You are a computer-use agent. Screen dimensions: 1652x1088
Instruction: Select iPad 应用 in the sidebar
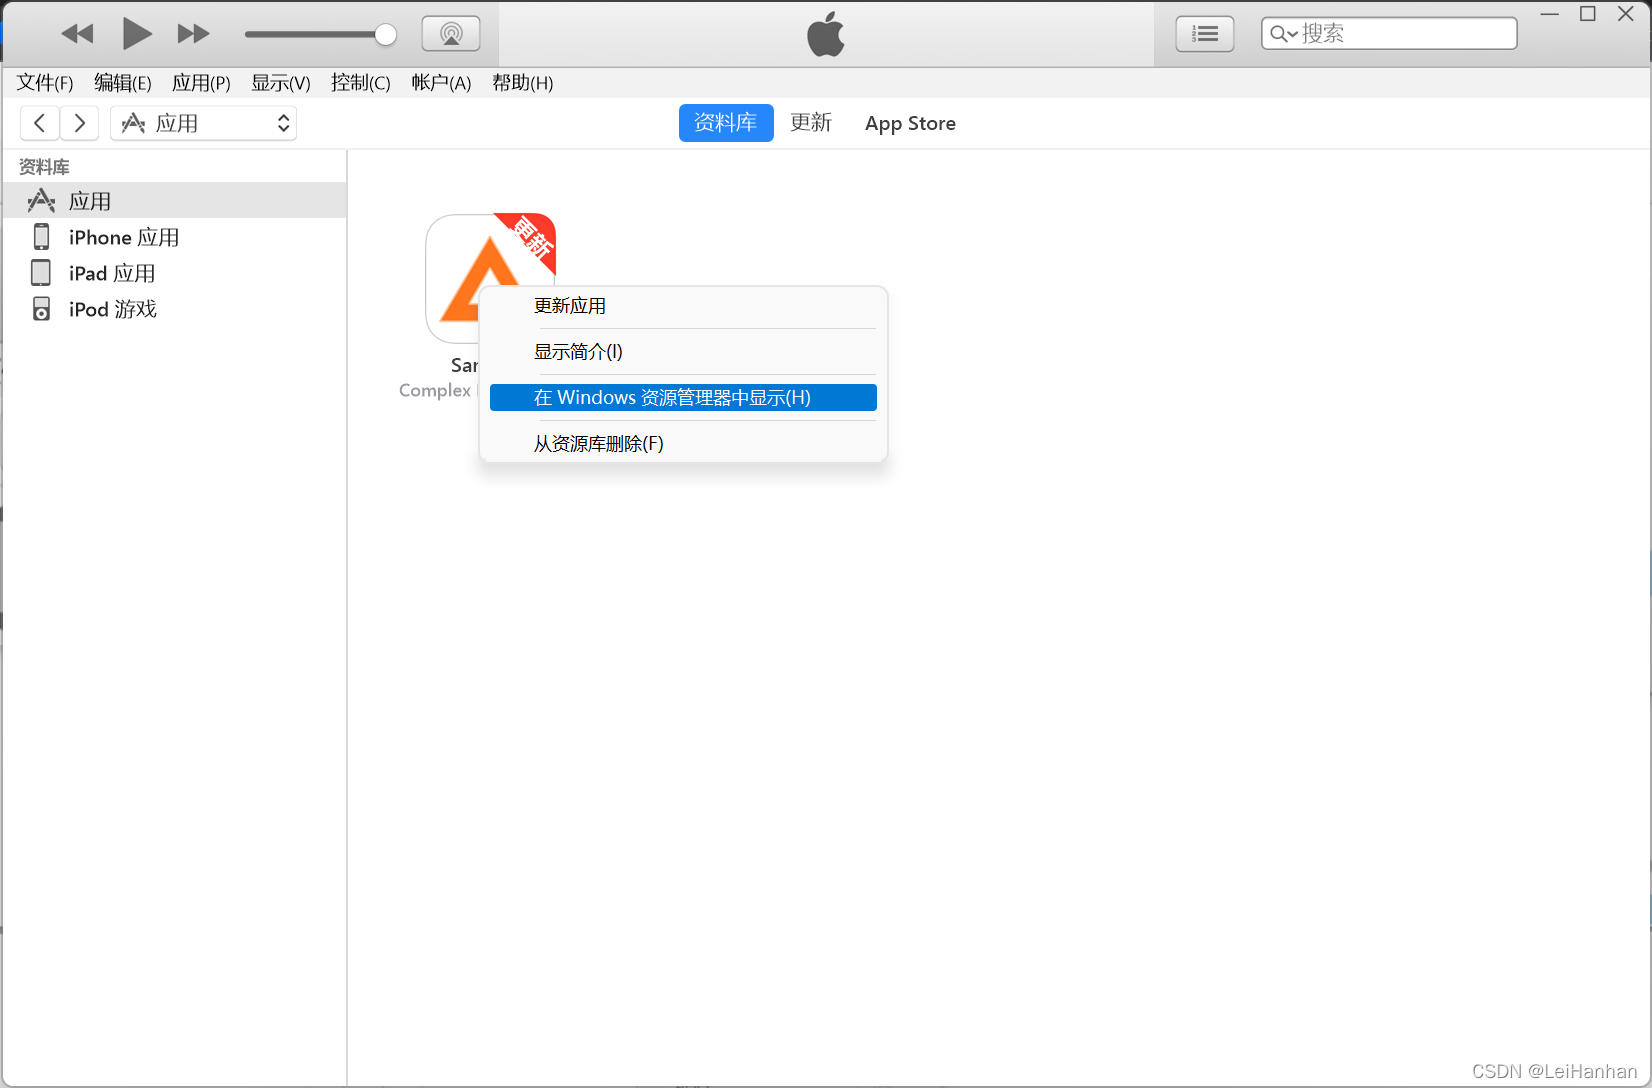pyautogui.click(x=174, y=273)
